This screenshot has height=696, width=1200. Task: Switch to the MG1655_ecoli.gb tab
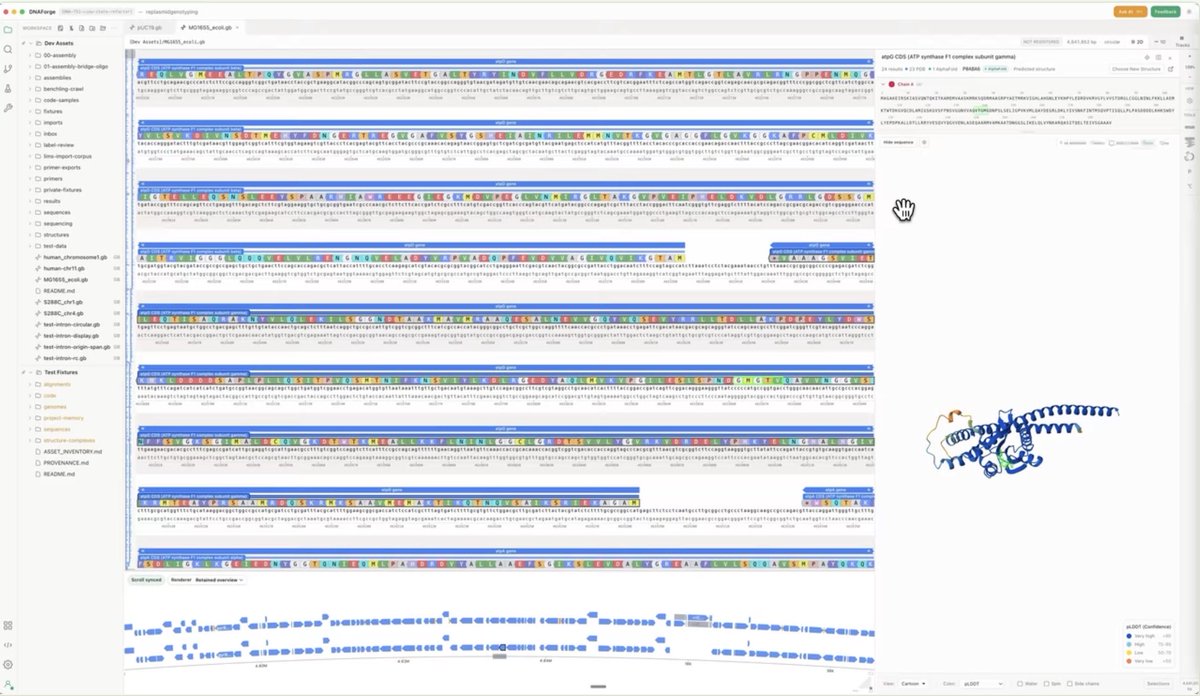click(x=211, y=28)
